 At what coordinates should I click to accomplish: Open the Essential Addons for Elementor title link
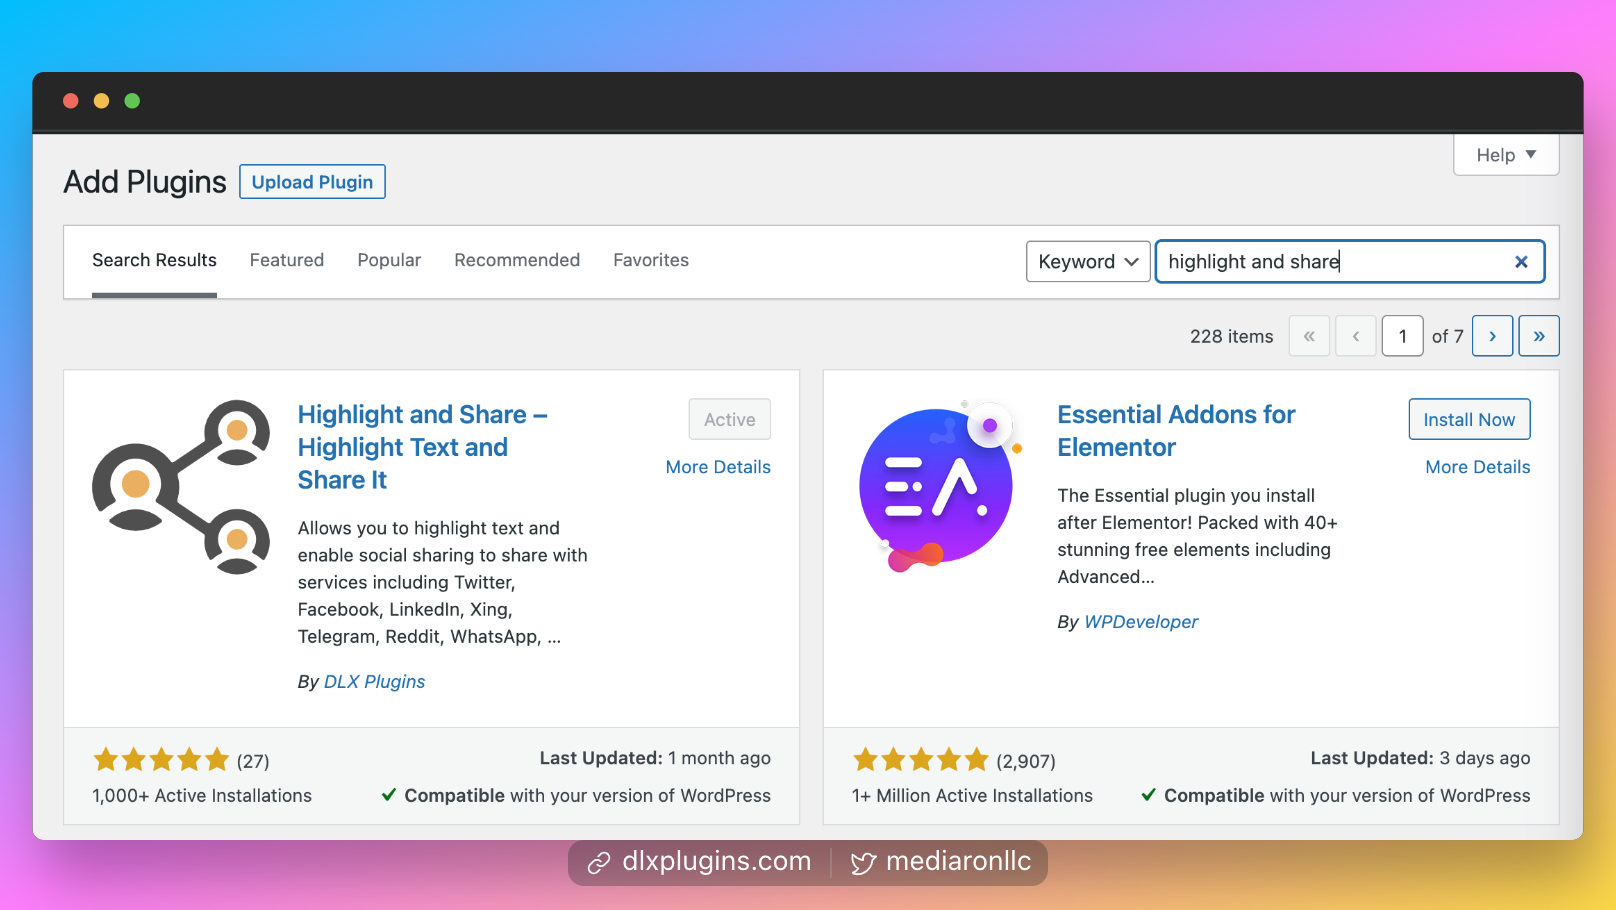click(1176, 431)
